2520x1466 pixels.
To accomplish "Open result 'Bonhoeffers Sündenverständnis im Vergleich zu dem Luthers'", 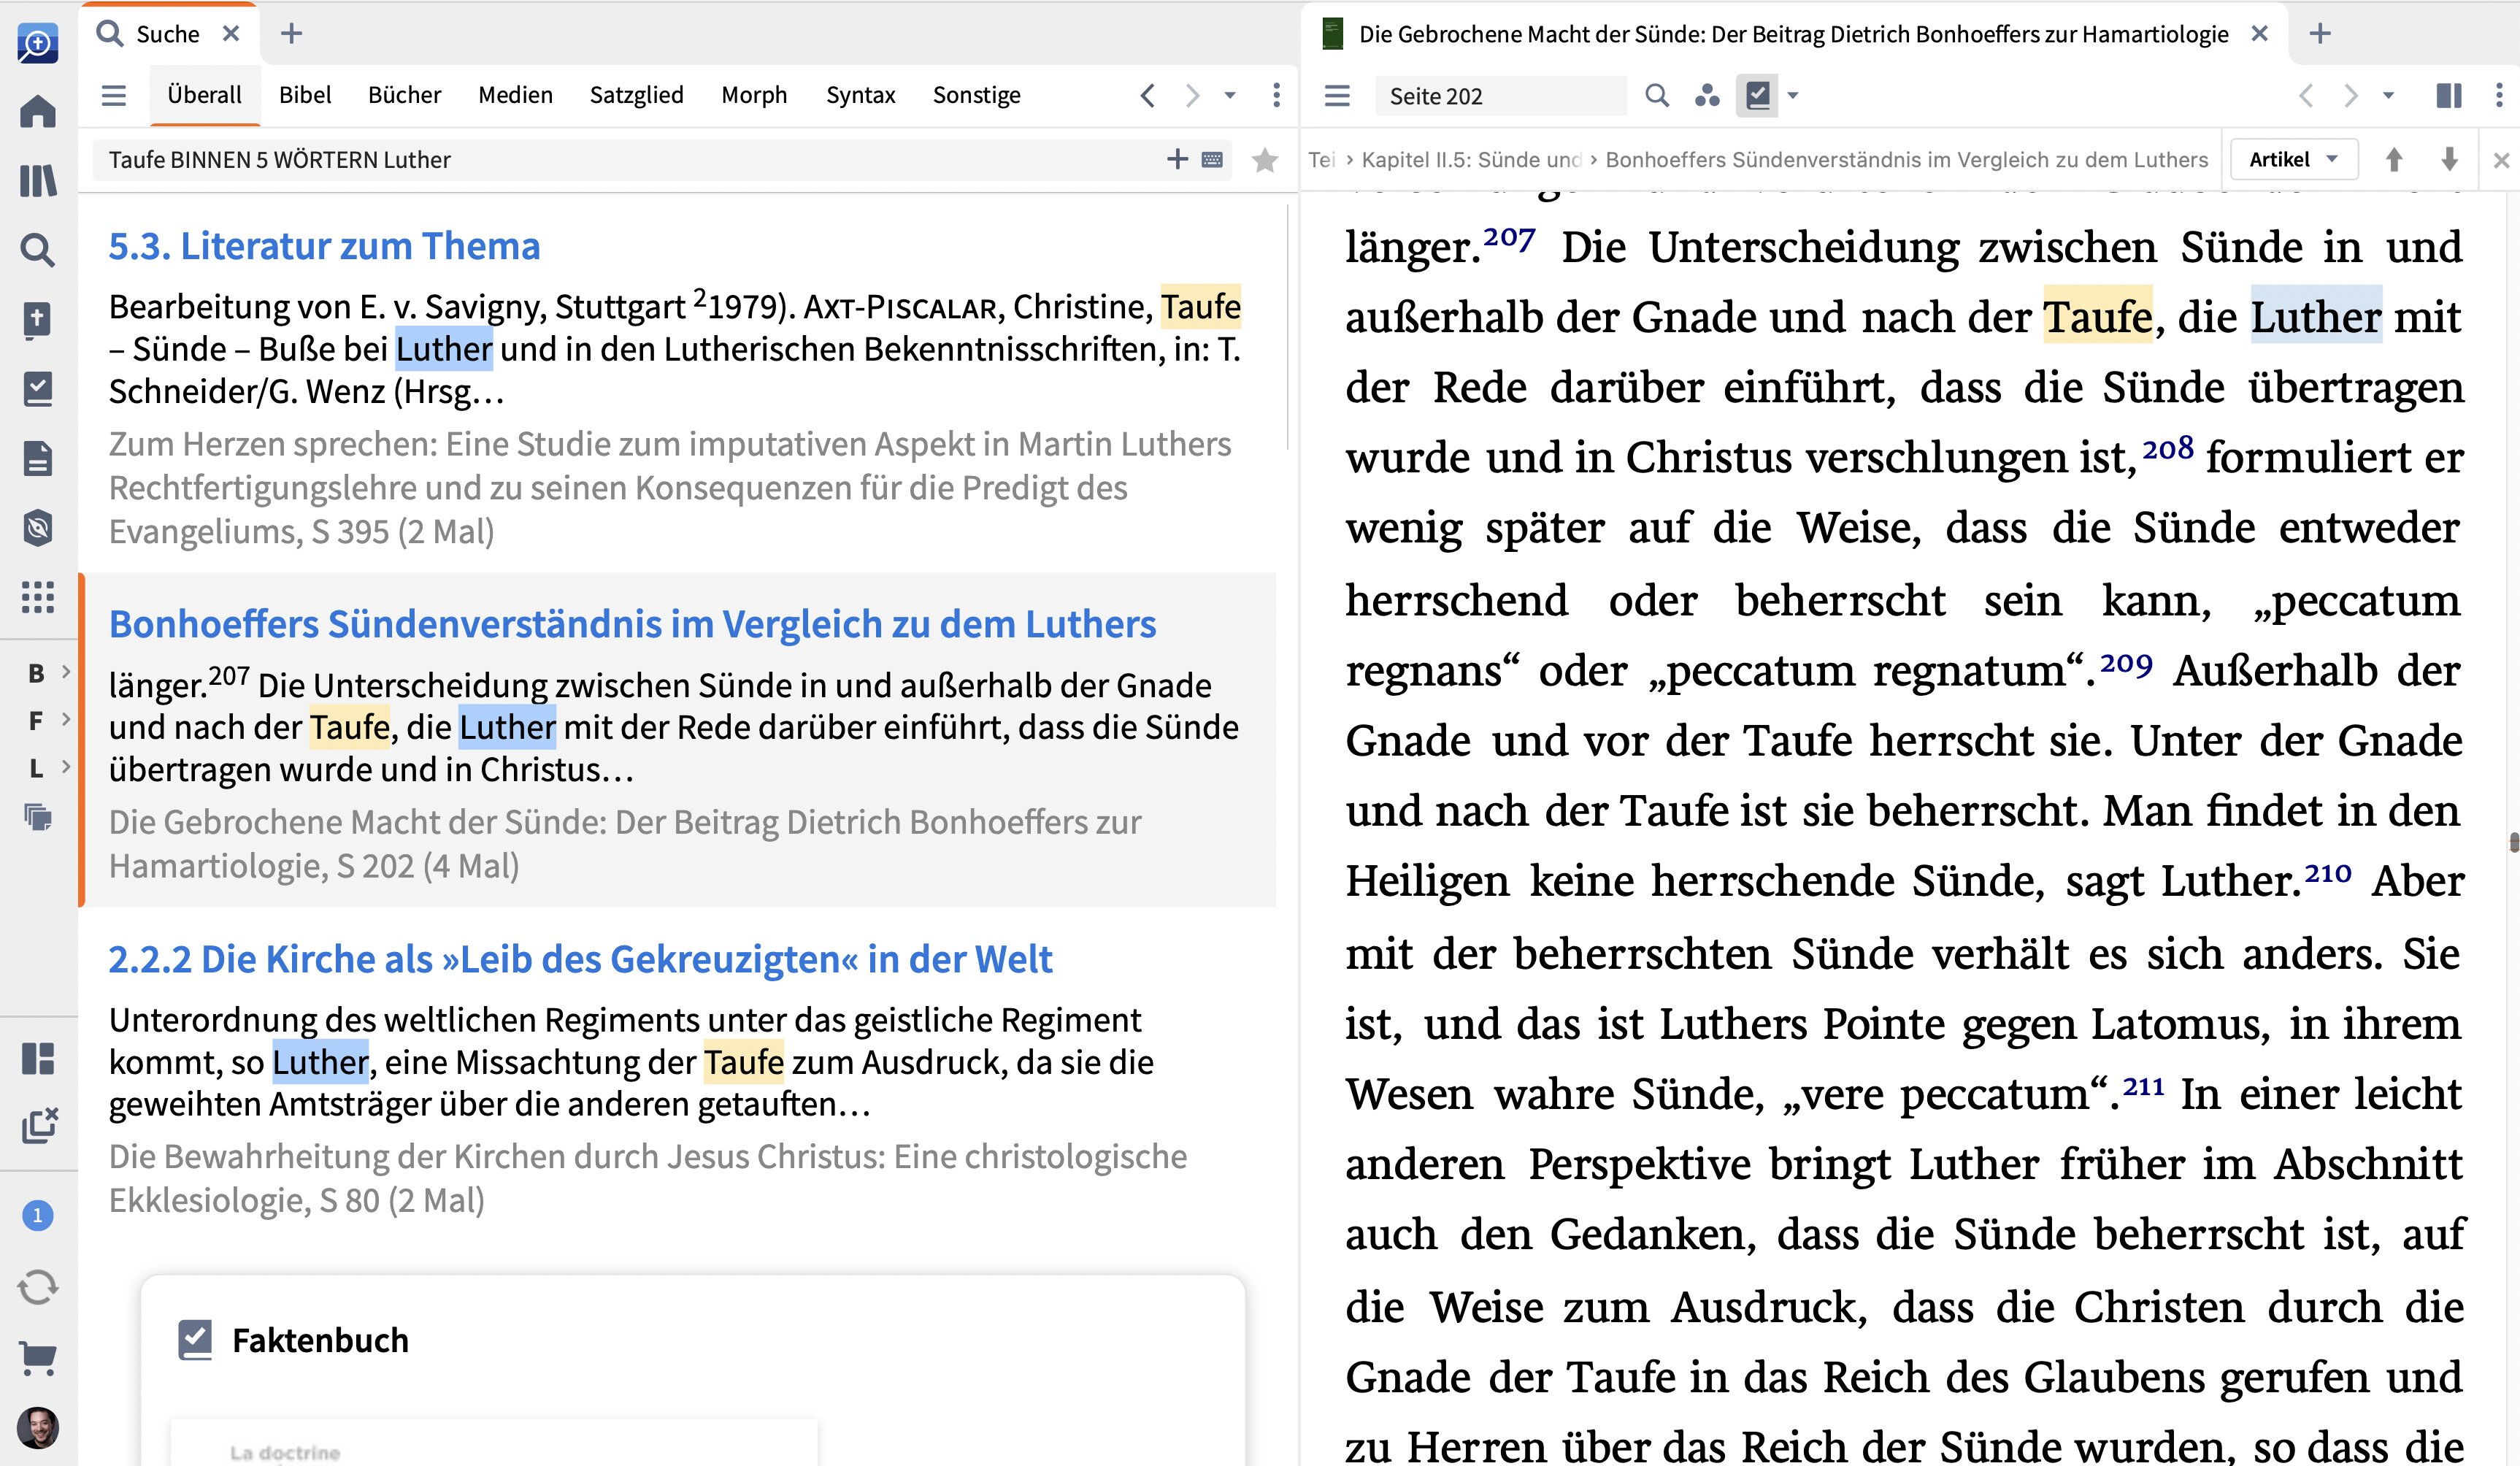I will pos(632,624).
